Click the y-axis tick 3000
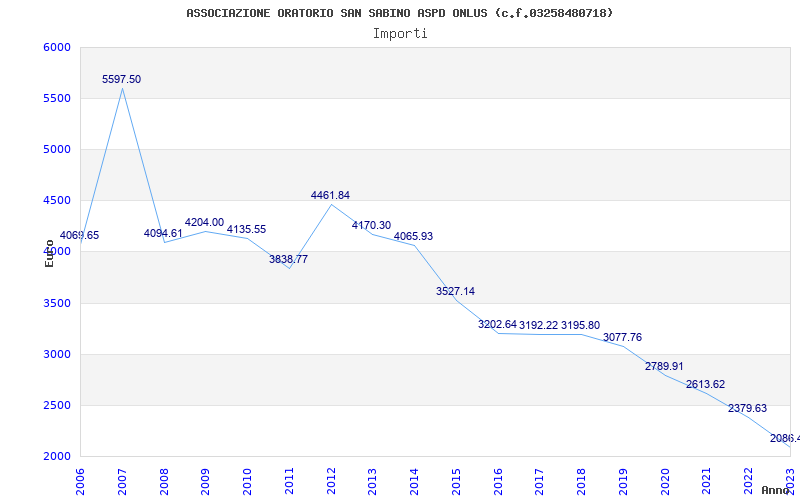Viewport: 800px width, 500px height. coord(56,355)
